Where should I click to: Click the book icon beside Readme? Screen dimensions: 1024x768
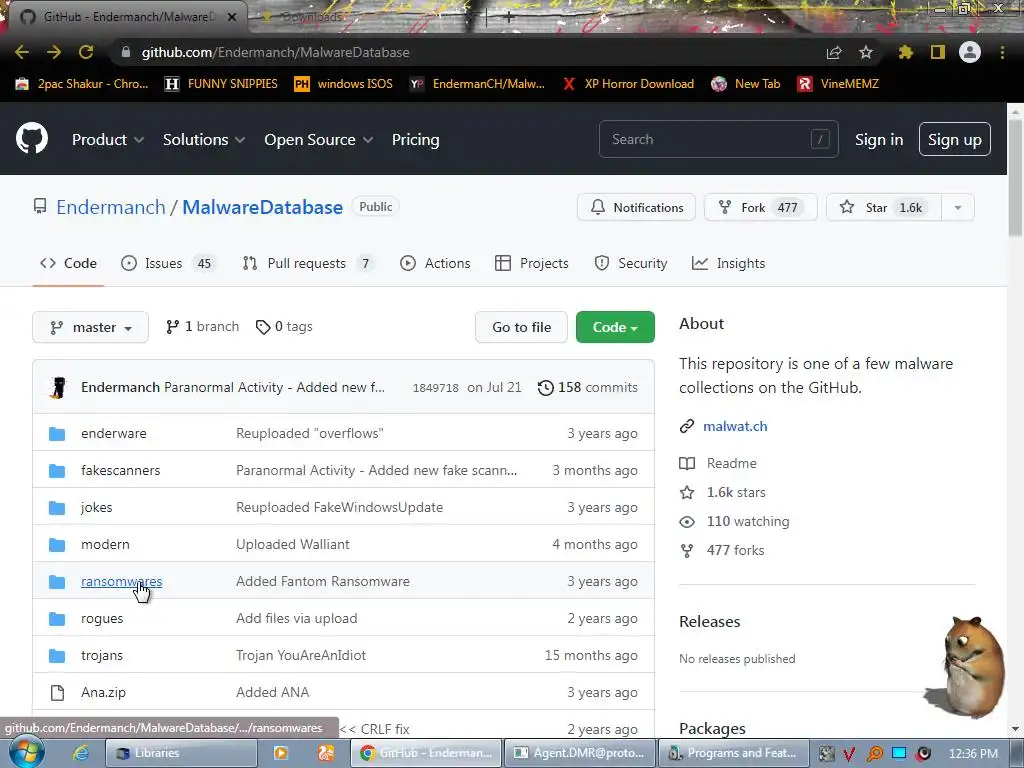point(687,464)
